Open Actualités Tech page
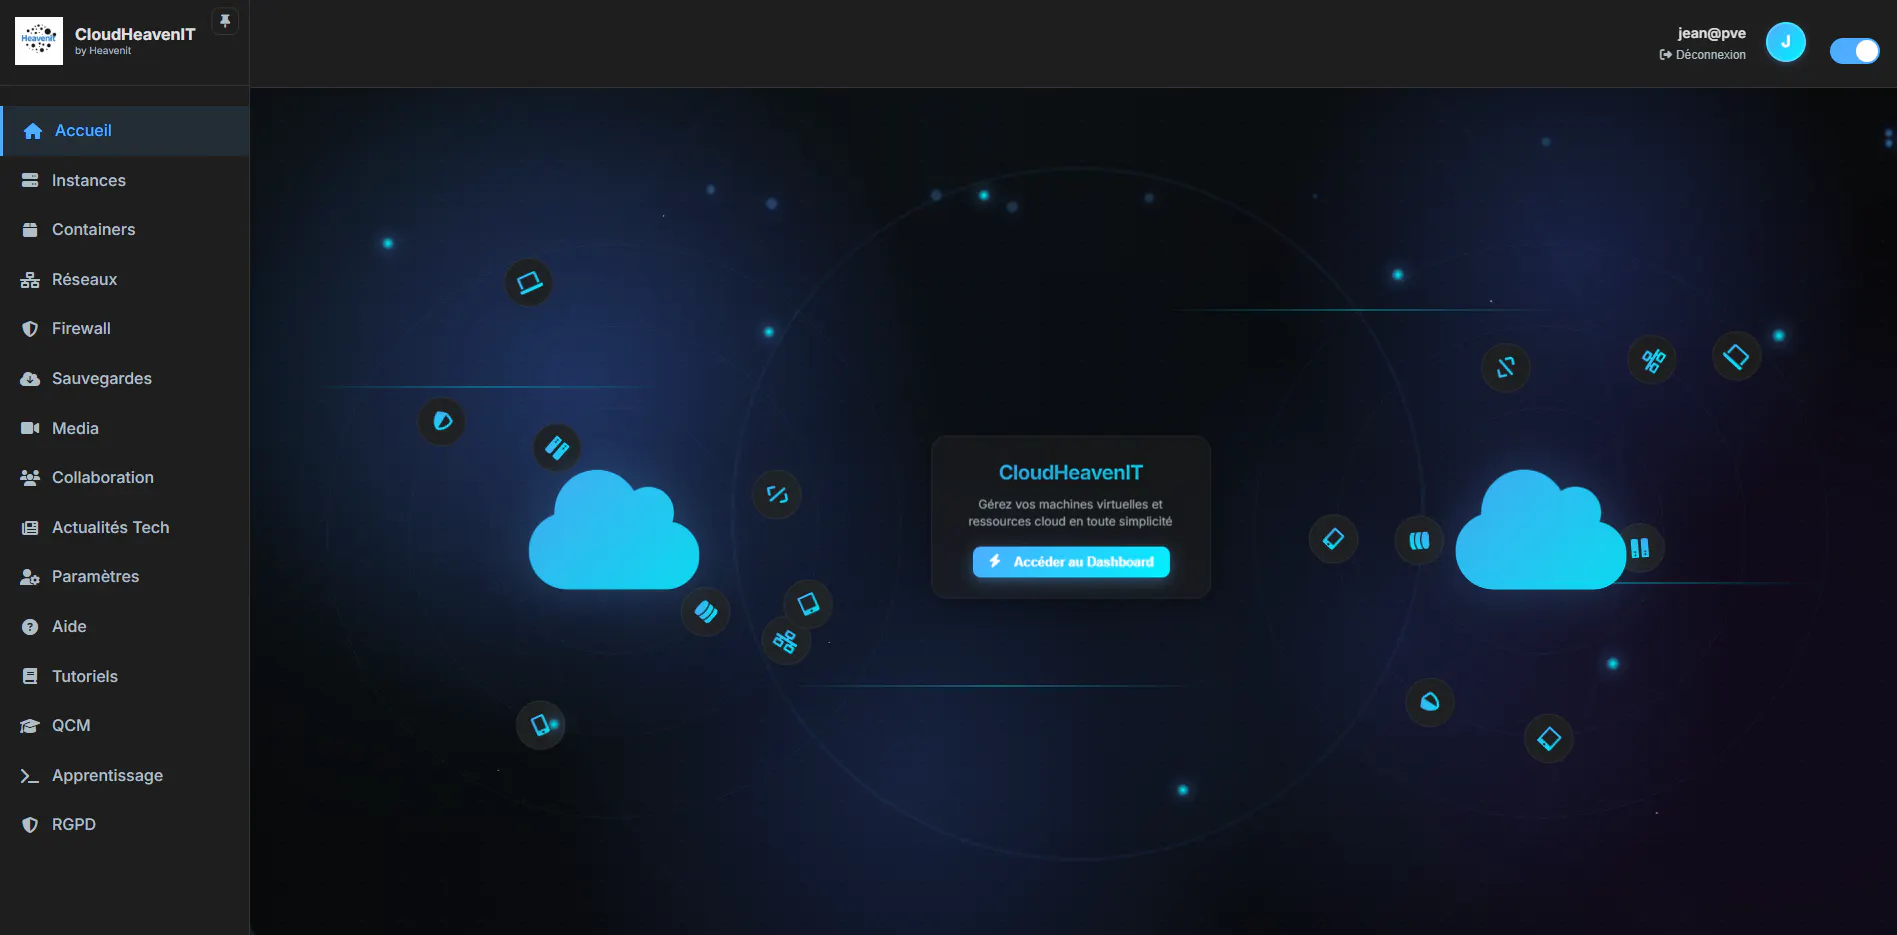This screenshot has height=935, width=1897. point(125,528)
